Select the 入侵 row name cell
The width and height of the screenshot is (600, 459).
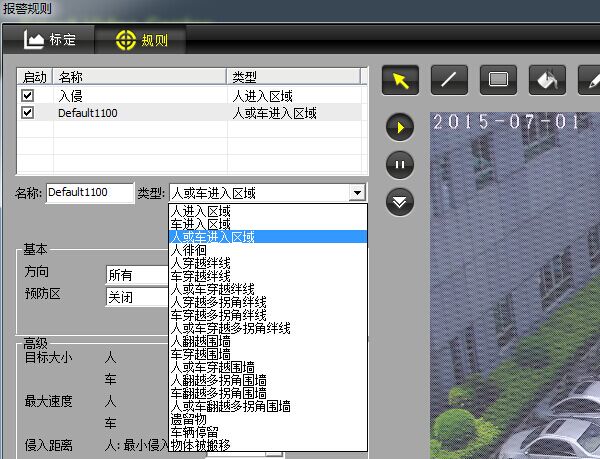[140, 96]
